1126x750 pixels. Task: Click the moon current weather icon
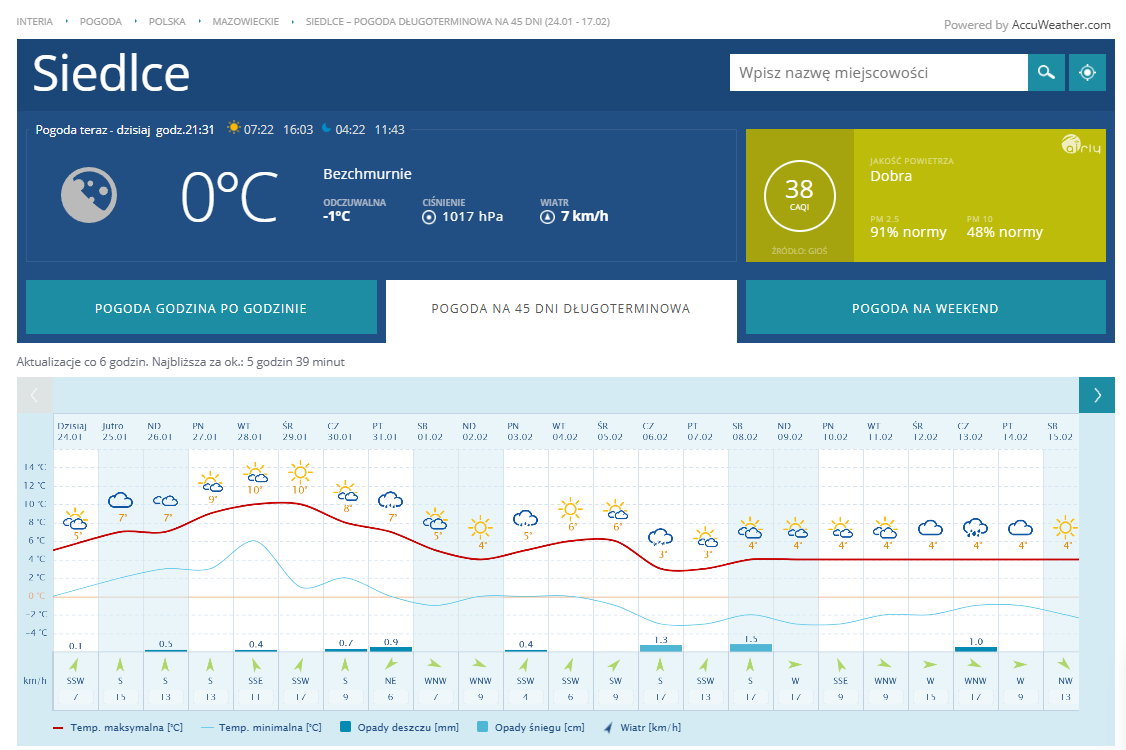click(89, 194)
